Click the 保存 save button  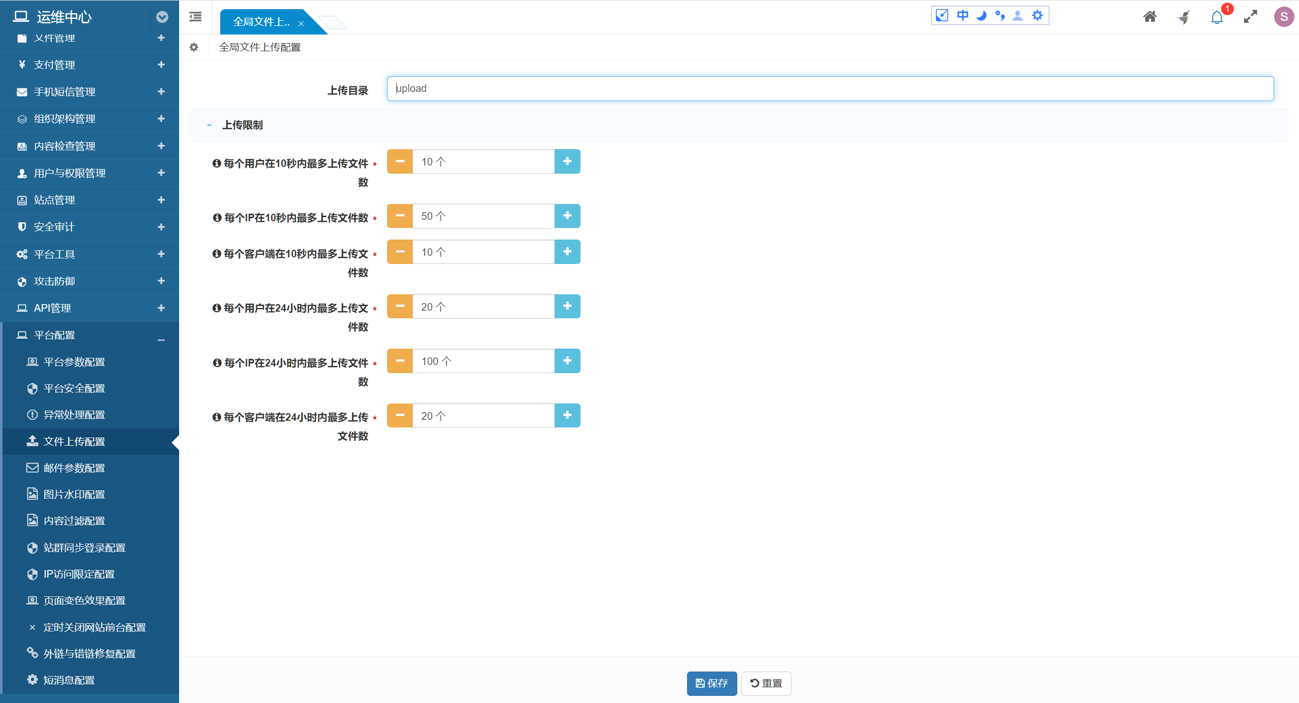pos(711,683)
